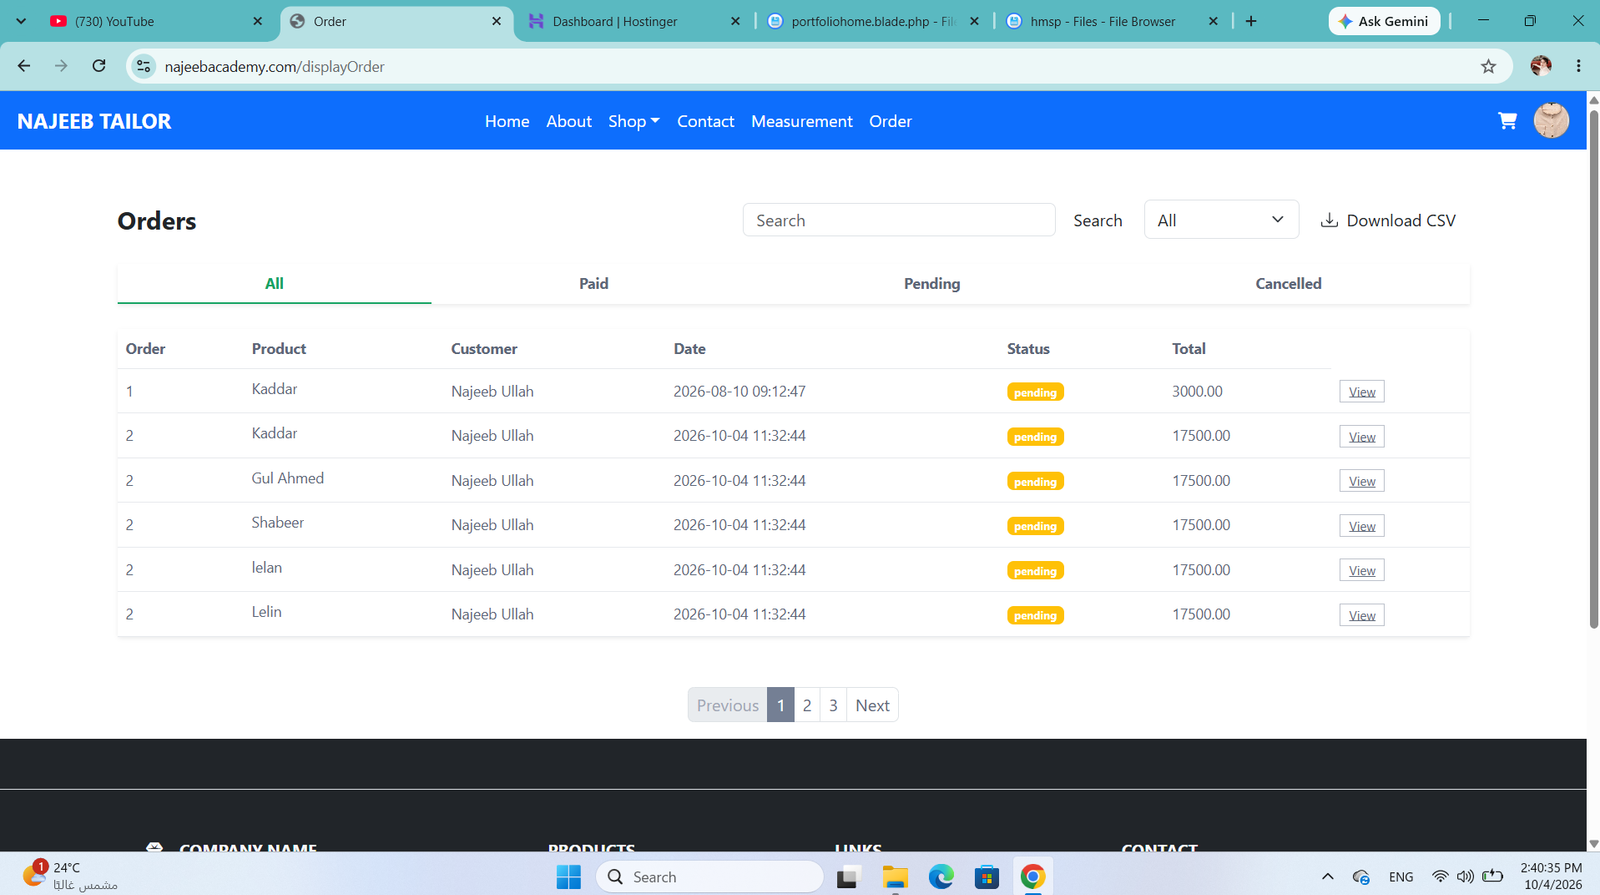
Task: Close the YouTube browser tab
Action: tap(258, 21)
